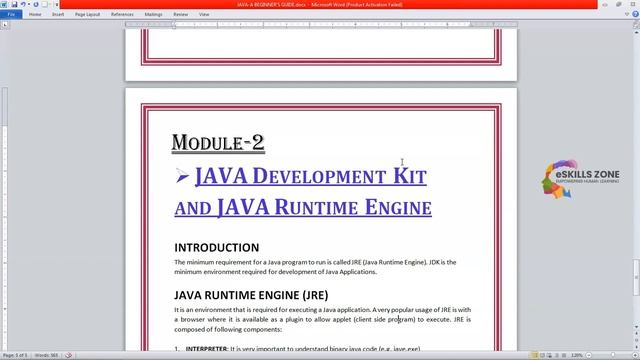This screenshot has height=360, width=640.
Task: Open the File tab
Action: (11, 14)
